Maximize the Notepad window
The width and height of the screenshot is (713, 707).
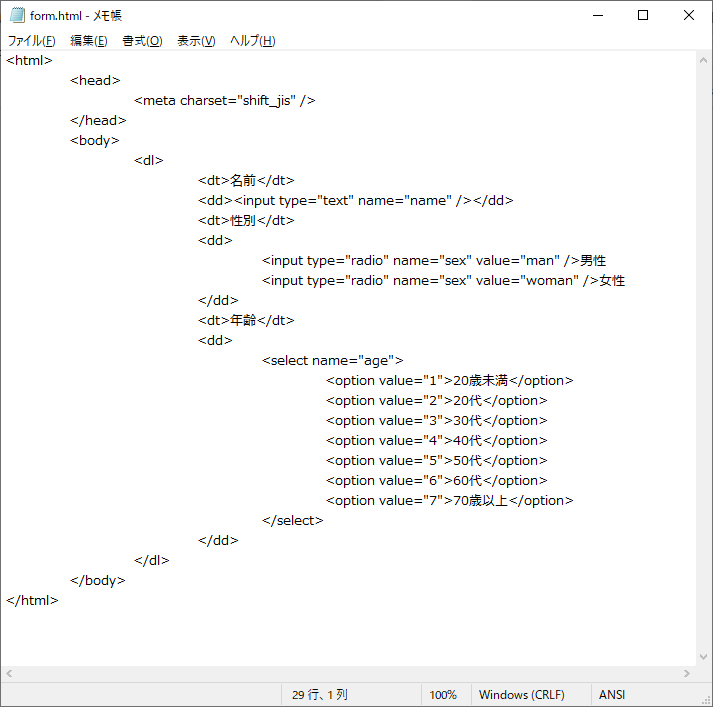coord(643,15)
